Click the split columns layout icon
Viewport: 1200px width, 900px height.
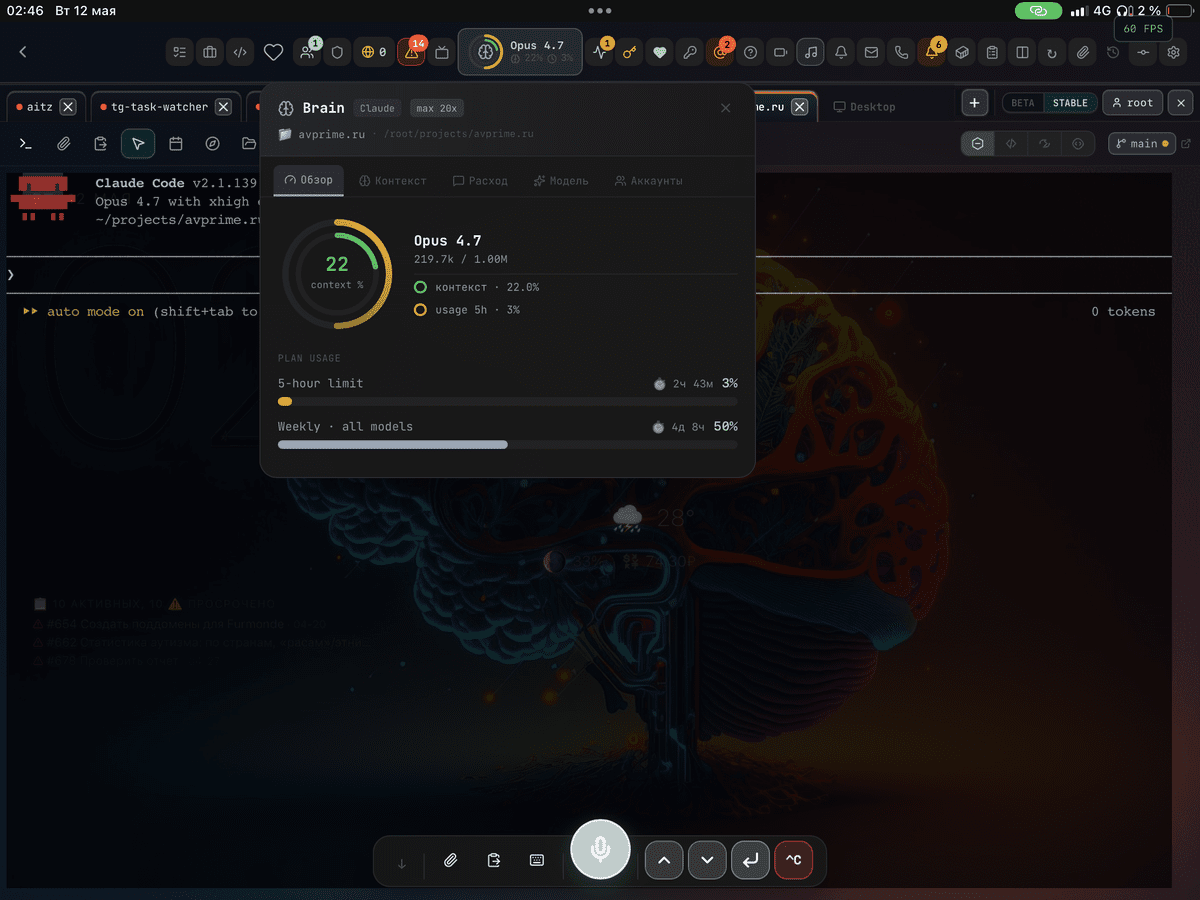click(x=1022, y=52)
